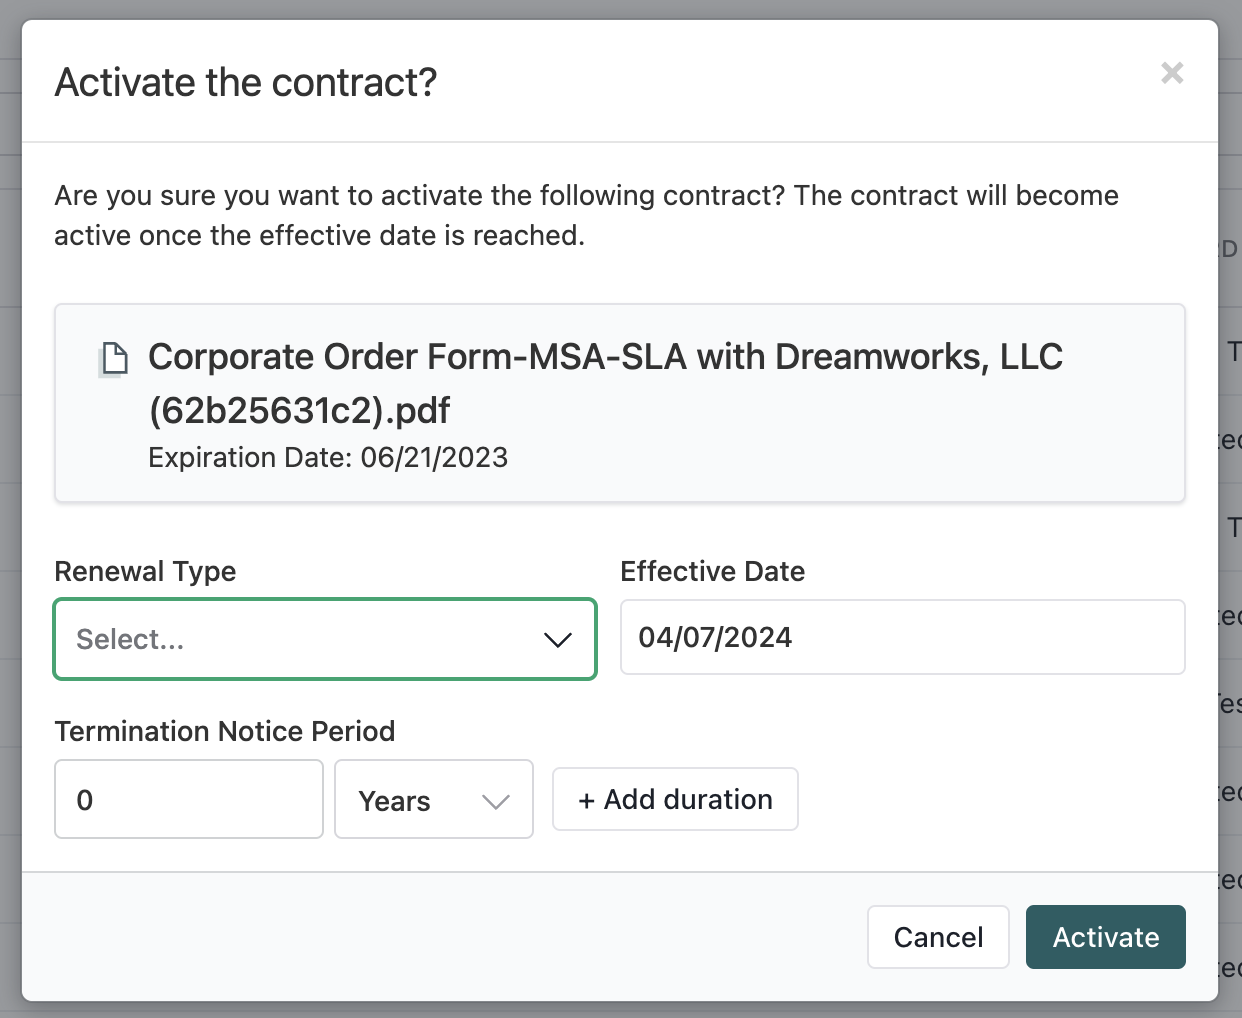Click the document file icon beside the contract name
The width and height of the screenshot is (1242, 1018).
point(115,359)
